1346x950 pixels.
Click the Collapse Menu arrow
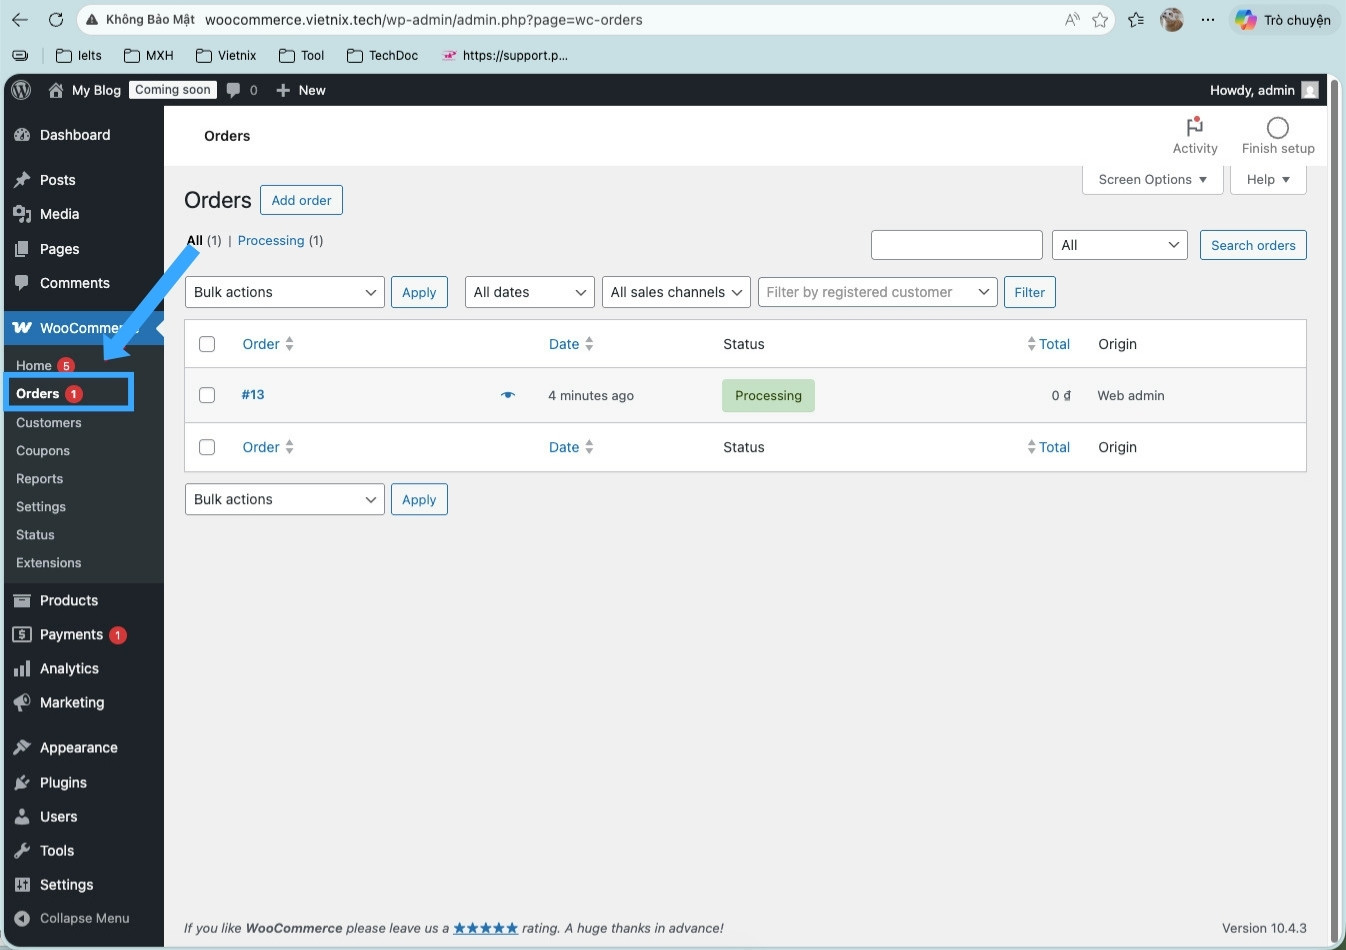(x=22, y=918)
